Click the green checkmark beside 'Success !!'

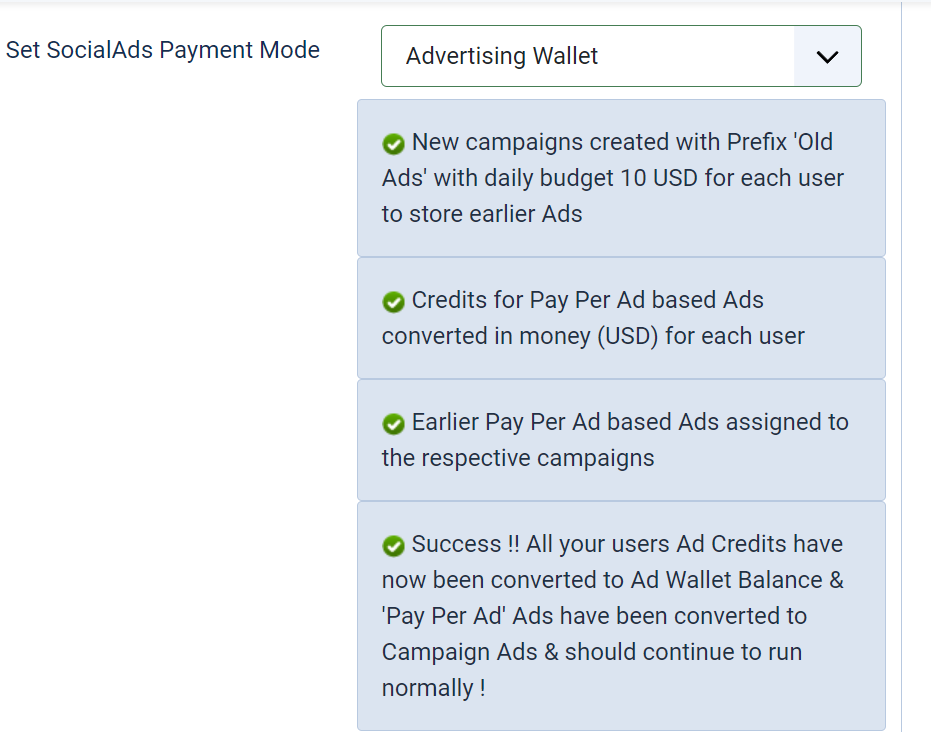(393, 546)
